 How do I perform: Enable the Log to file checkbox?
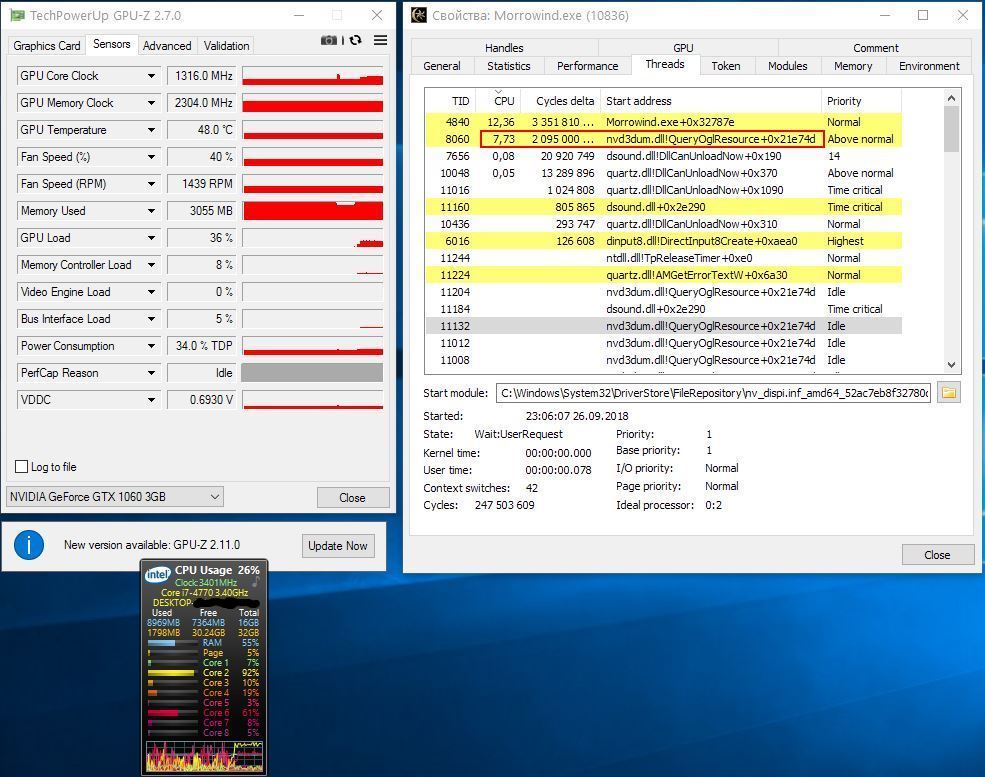(21, 466)
